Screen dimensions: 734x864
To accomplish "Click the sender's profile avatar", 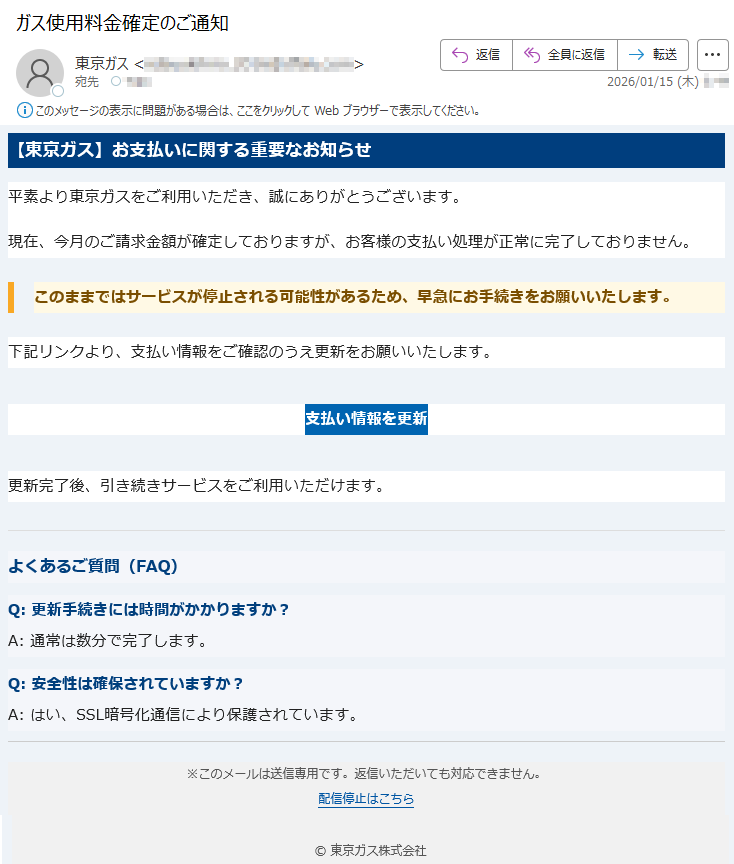I will 40,72.
